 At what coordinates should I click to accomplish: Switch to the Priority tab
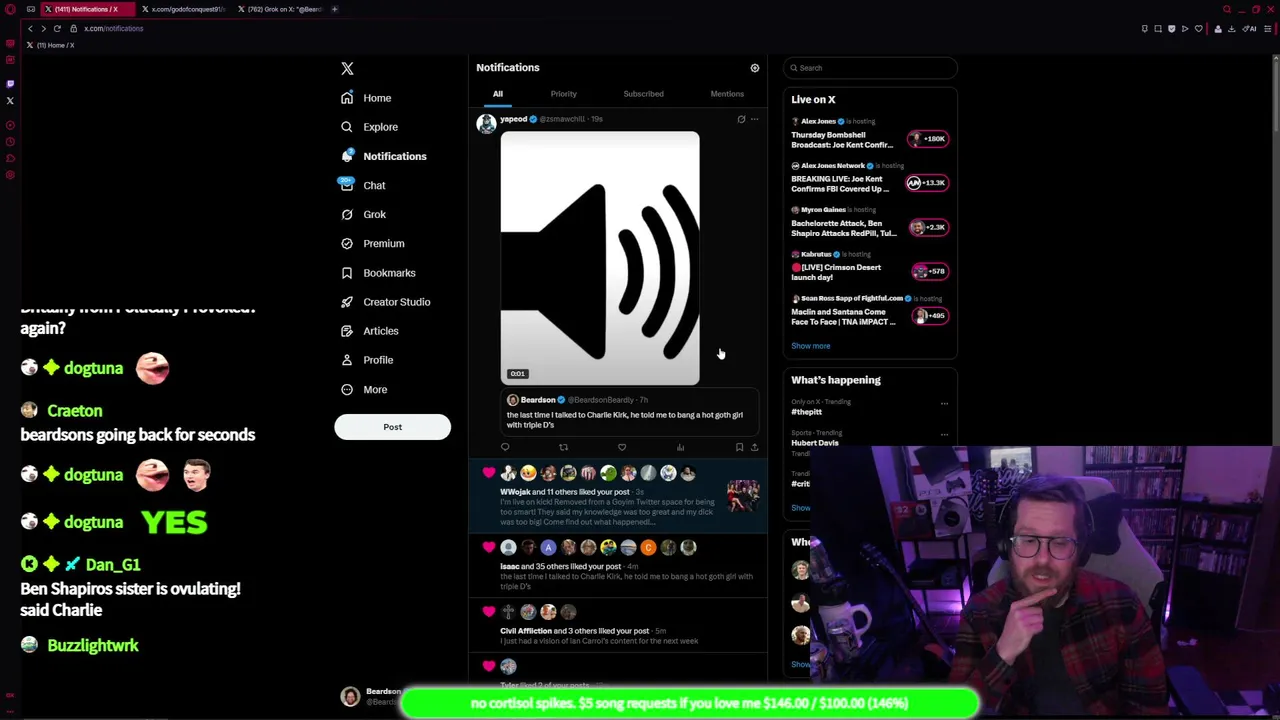point(563,94)
